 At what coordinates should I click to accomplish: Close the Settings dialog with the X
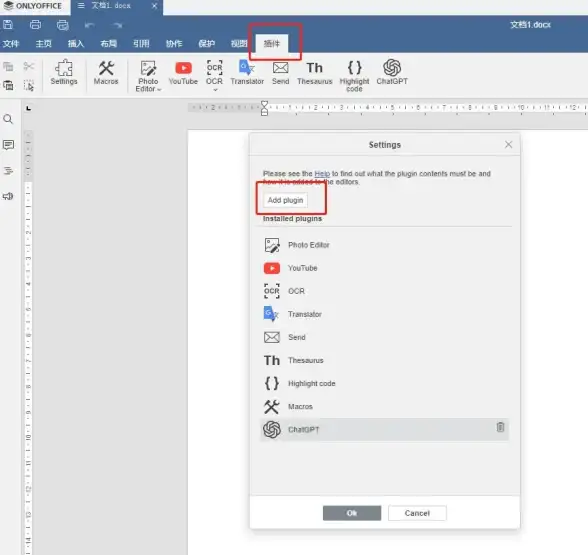click(x=508, y=144)
